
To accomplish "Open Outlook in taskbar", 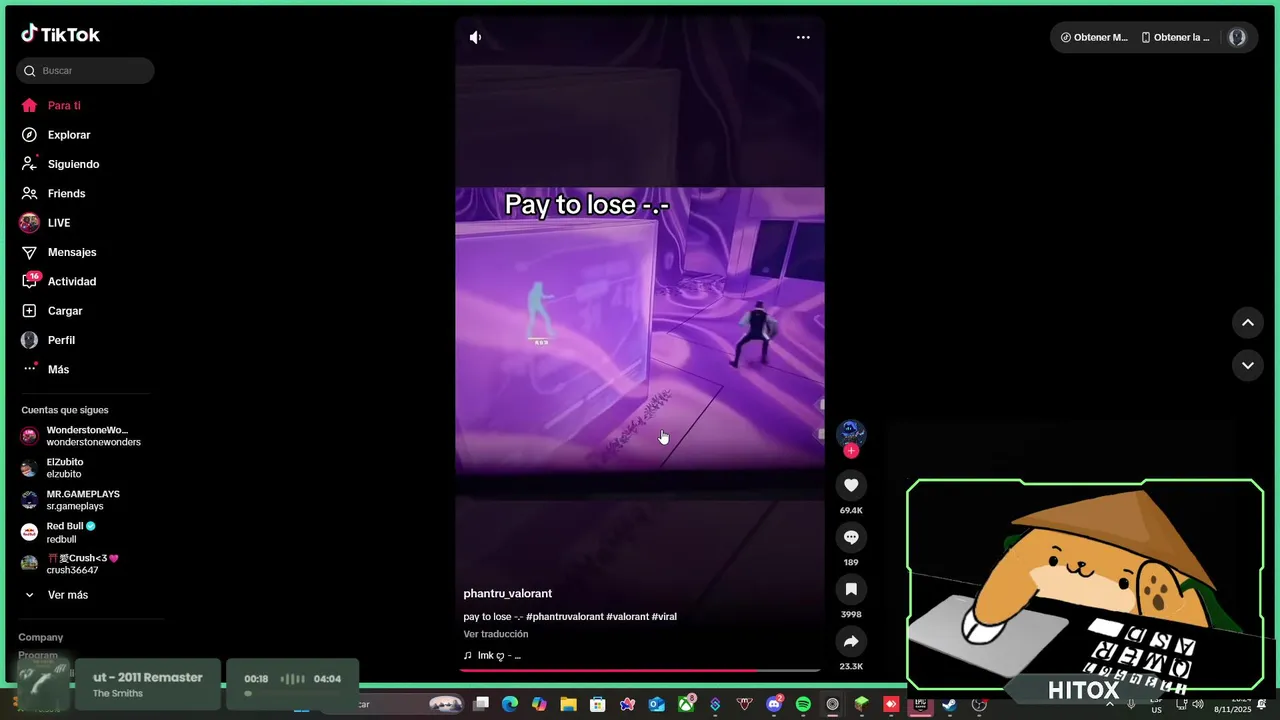I will pos(656,704).
